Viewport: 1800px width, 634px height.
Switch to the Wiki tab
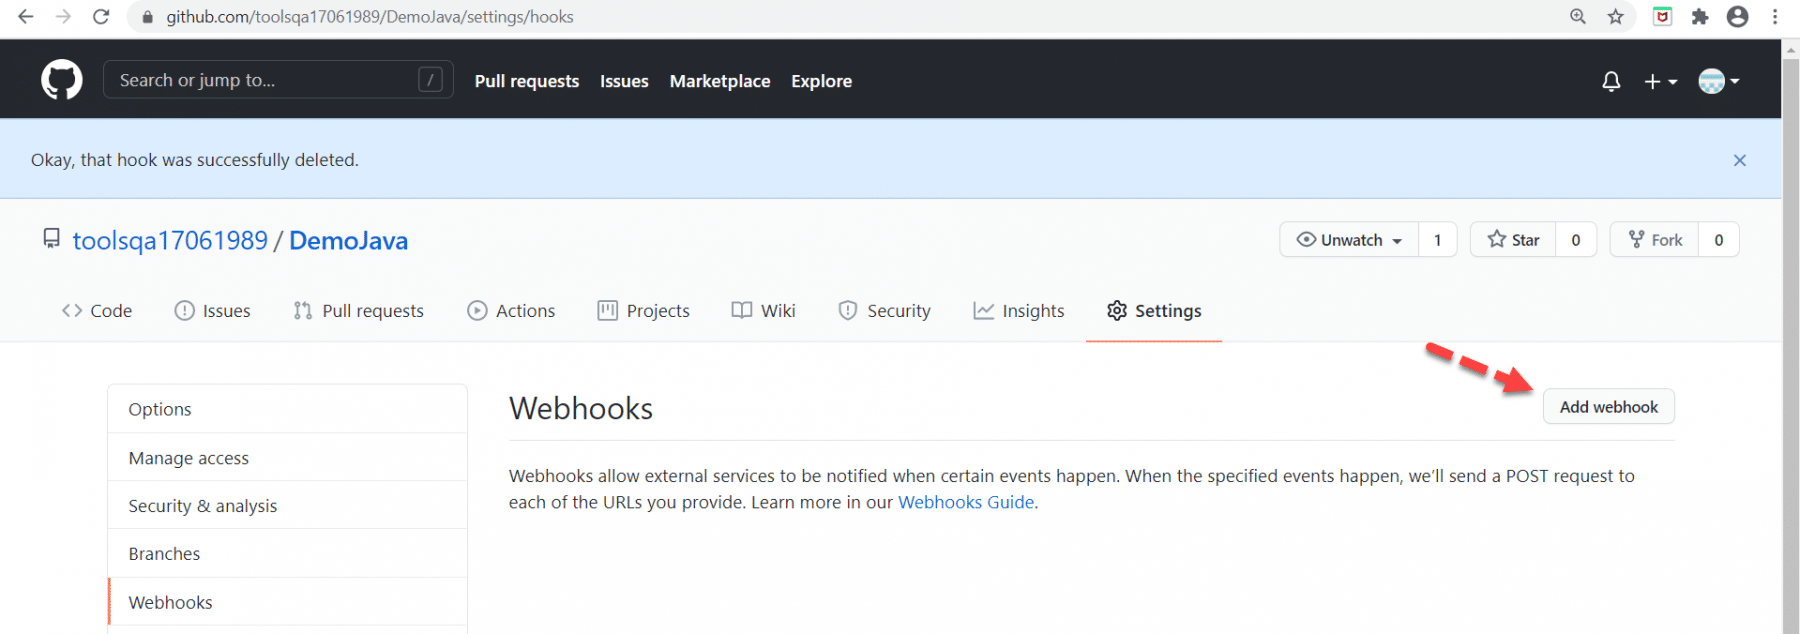pyautogui.click(x=763, y=311)
